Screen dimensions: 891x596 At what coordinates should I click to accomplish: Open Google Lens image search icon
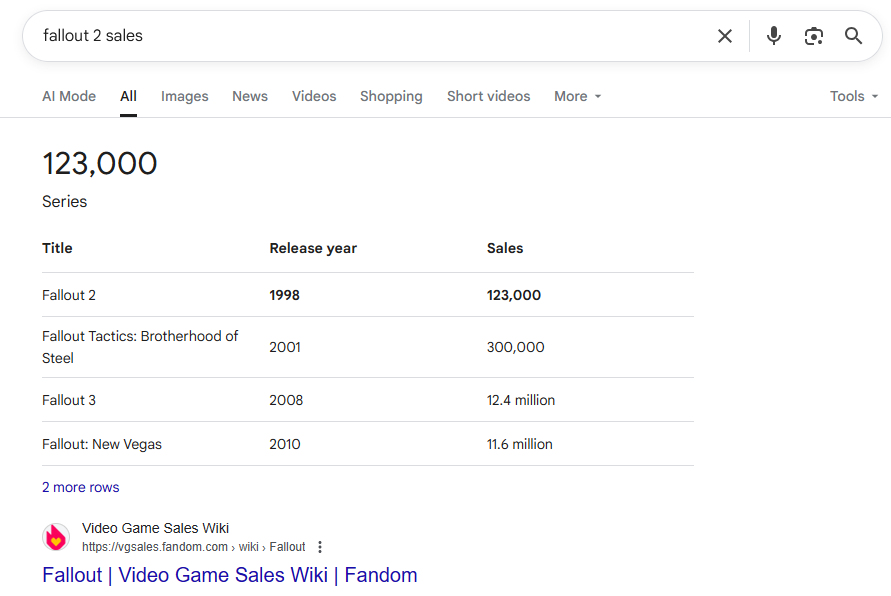point(814,36)
